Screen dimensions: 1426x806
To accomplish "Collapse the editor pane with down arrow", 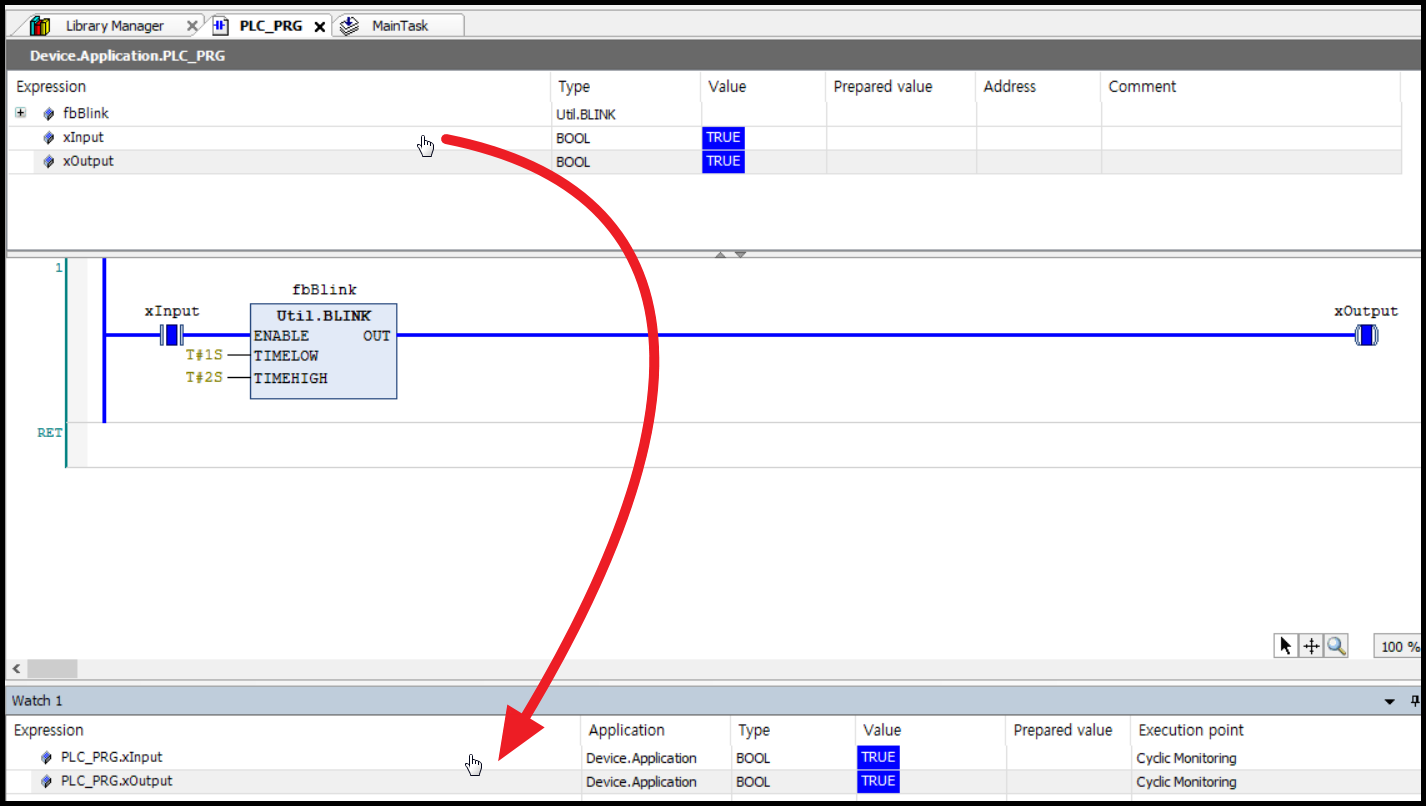I will click(740, 254).
